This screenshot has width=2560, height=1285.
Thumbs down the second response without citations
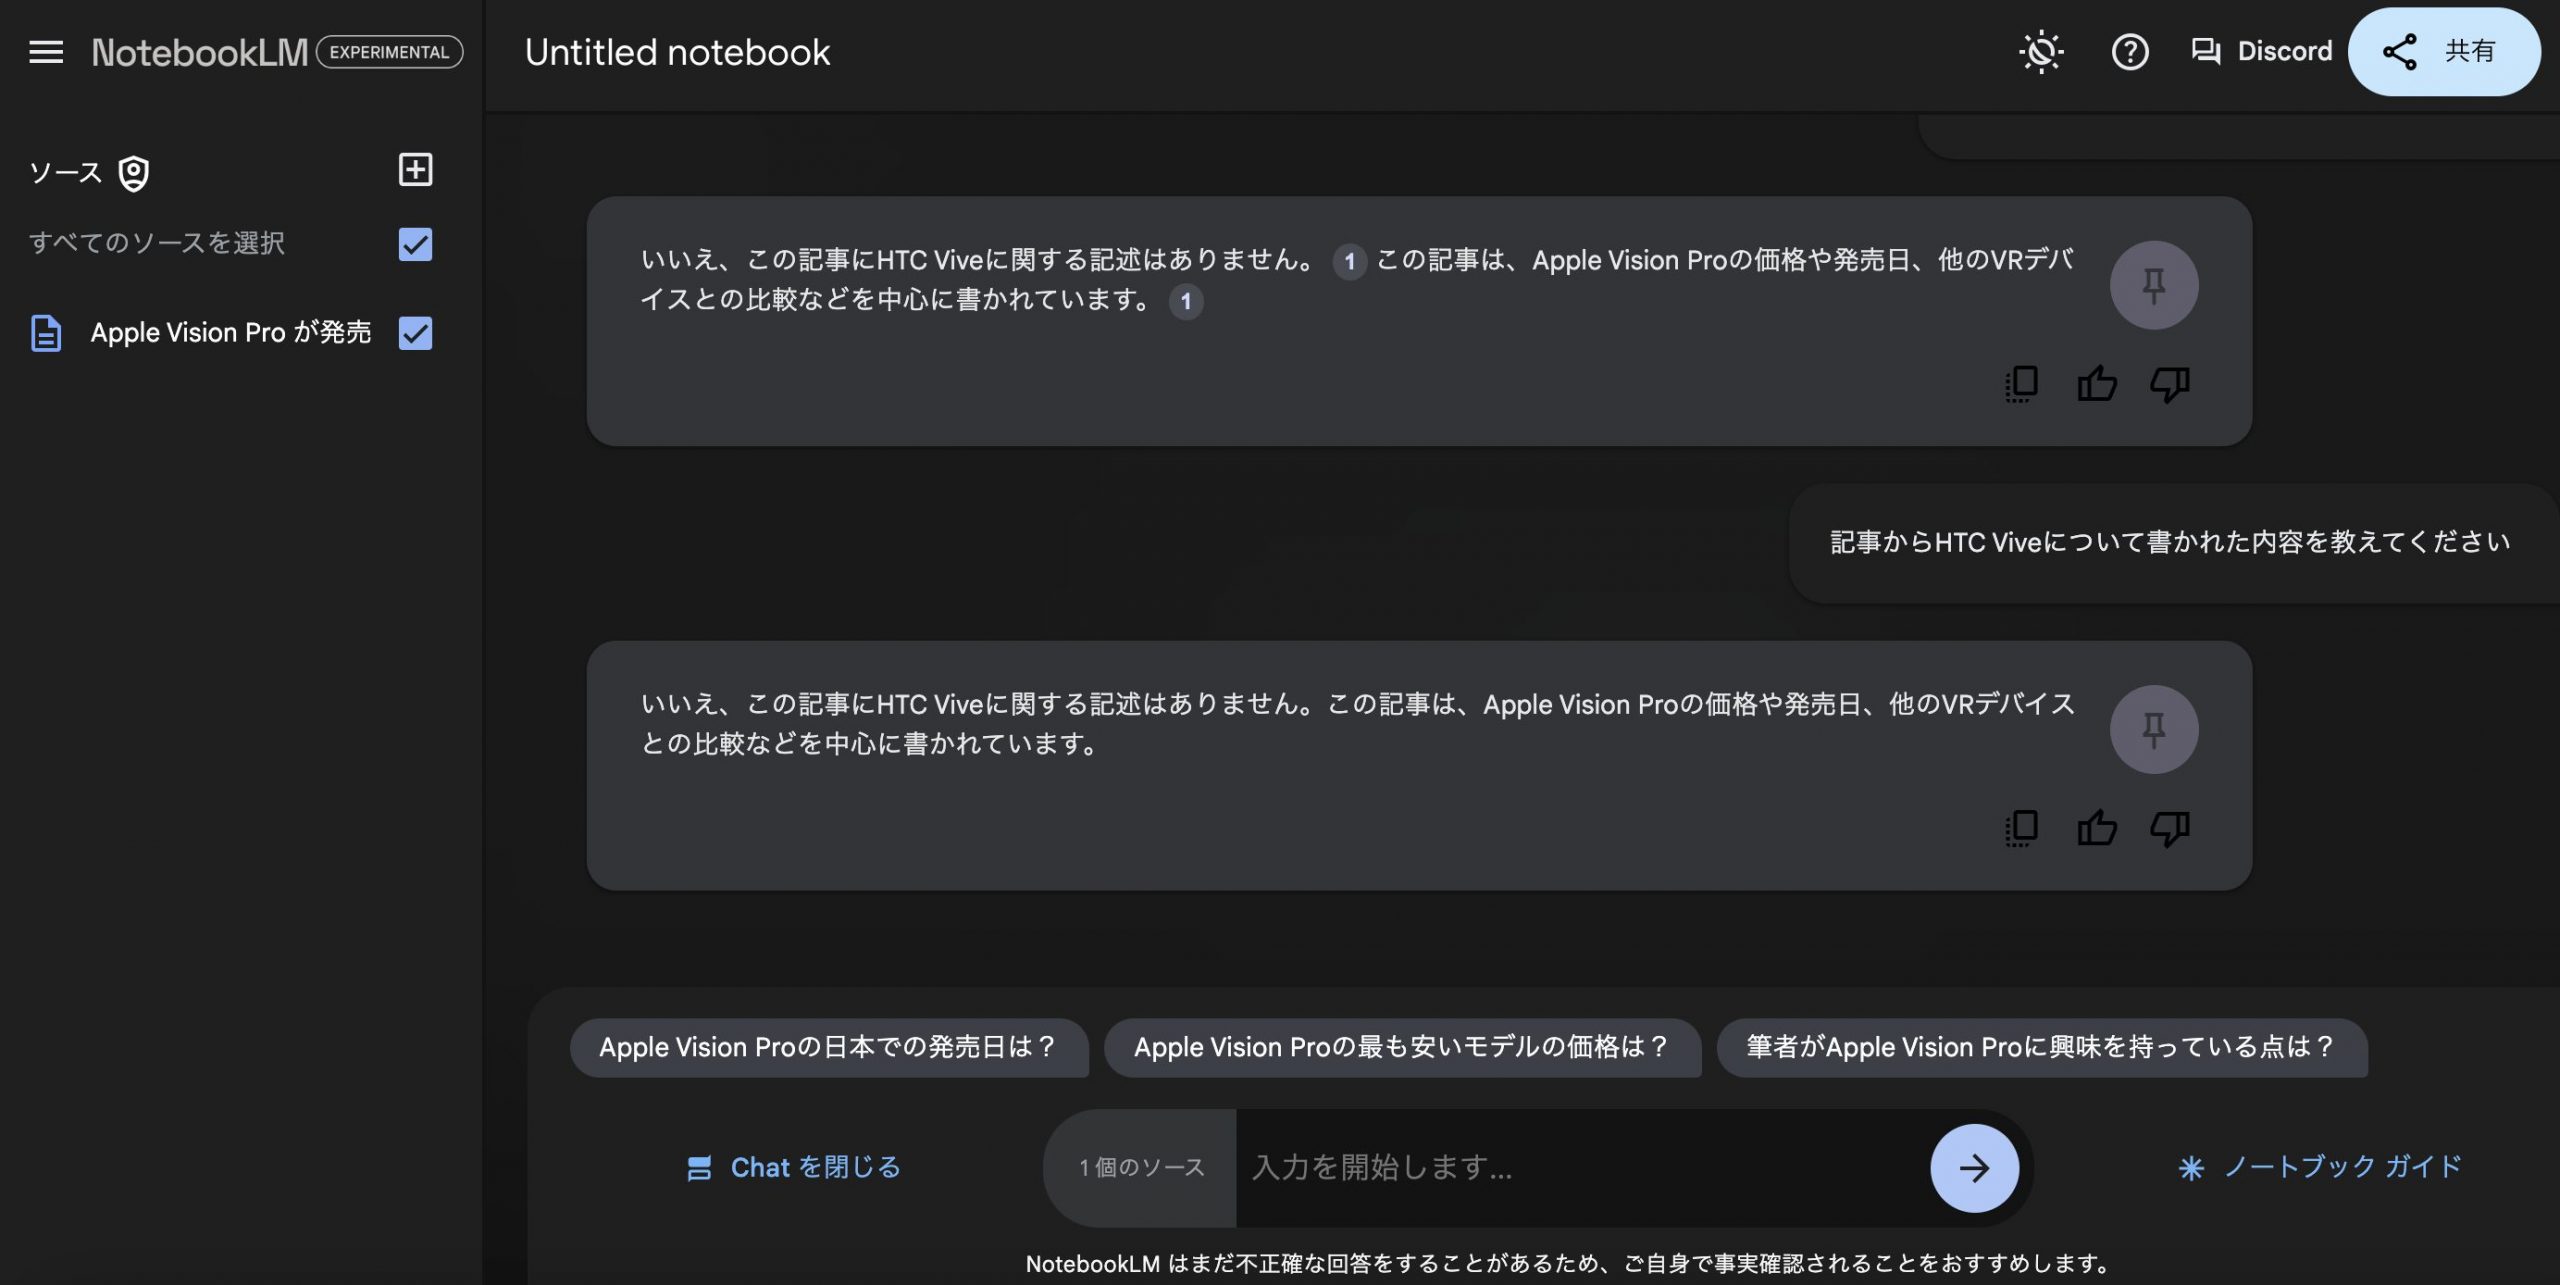2170,828
